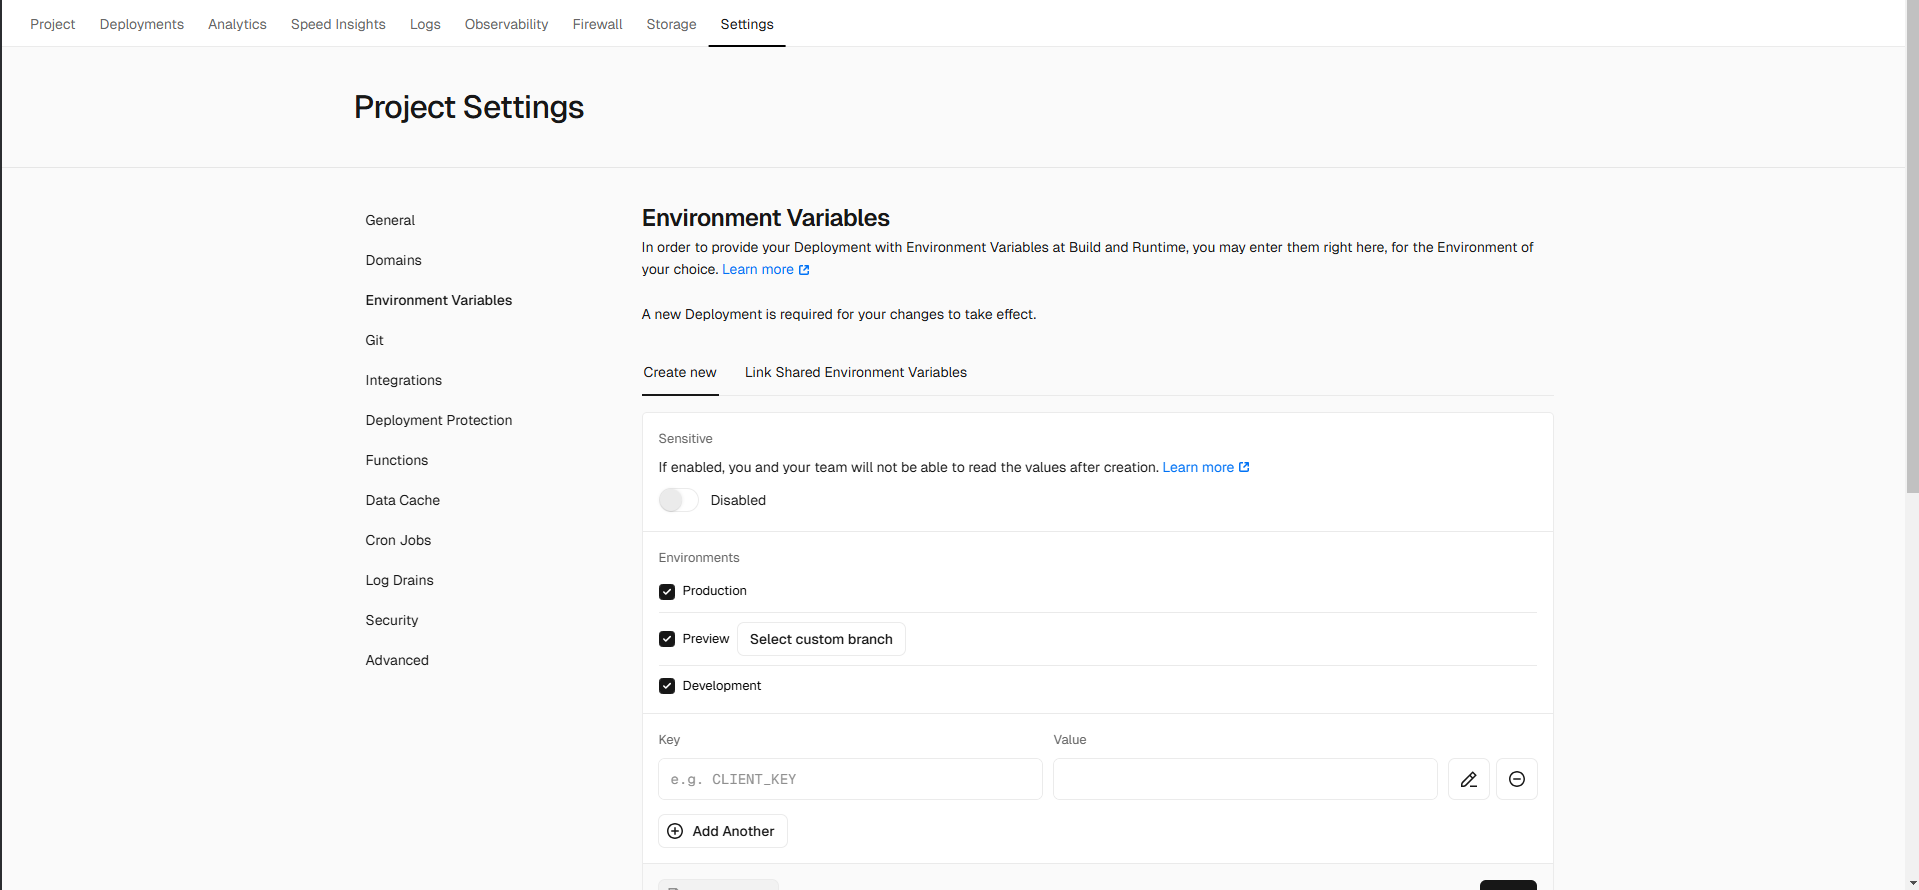Click the edit pencil icon beside Value
Viewport: 1919px width, 890px height.
pyautogui.click(x=1468, y=779)
